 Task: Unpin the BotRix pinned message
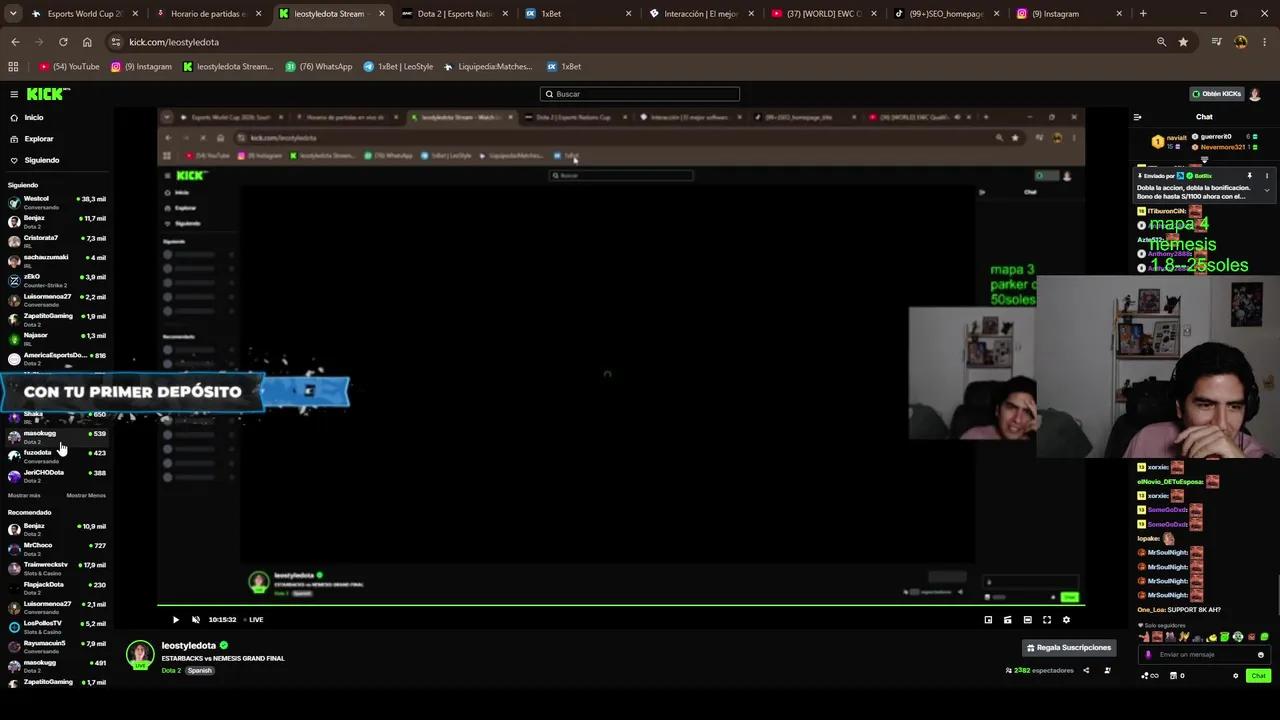pyautogui.click(x=1249, y=176)
